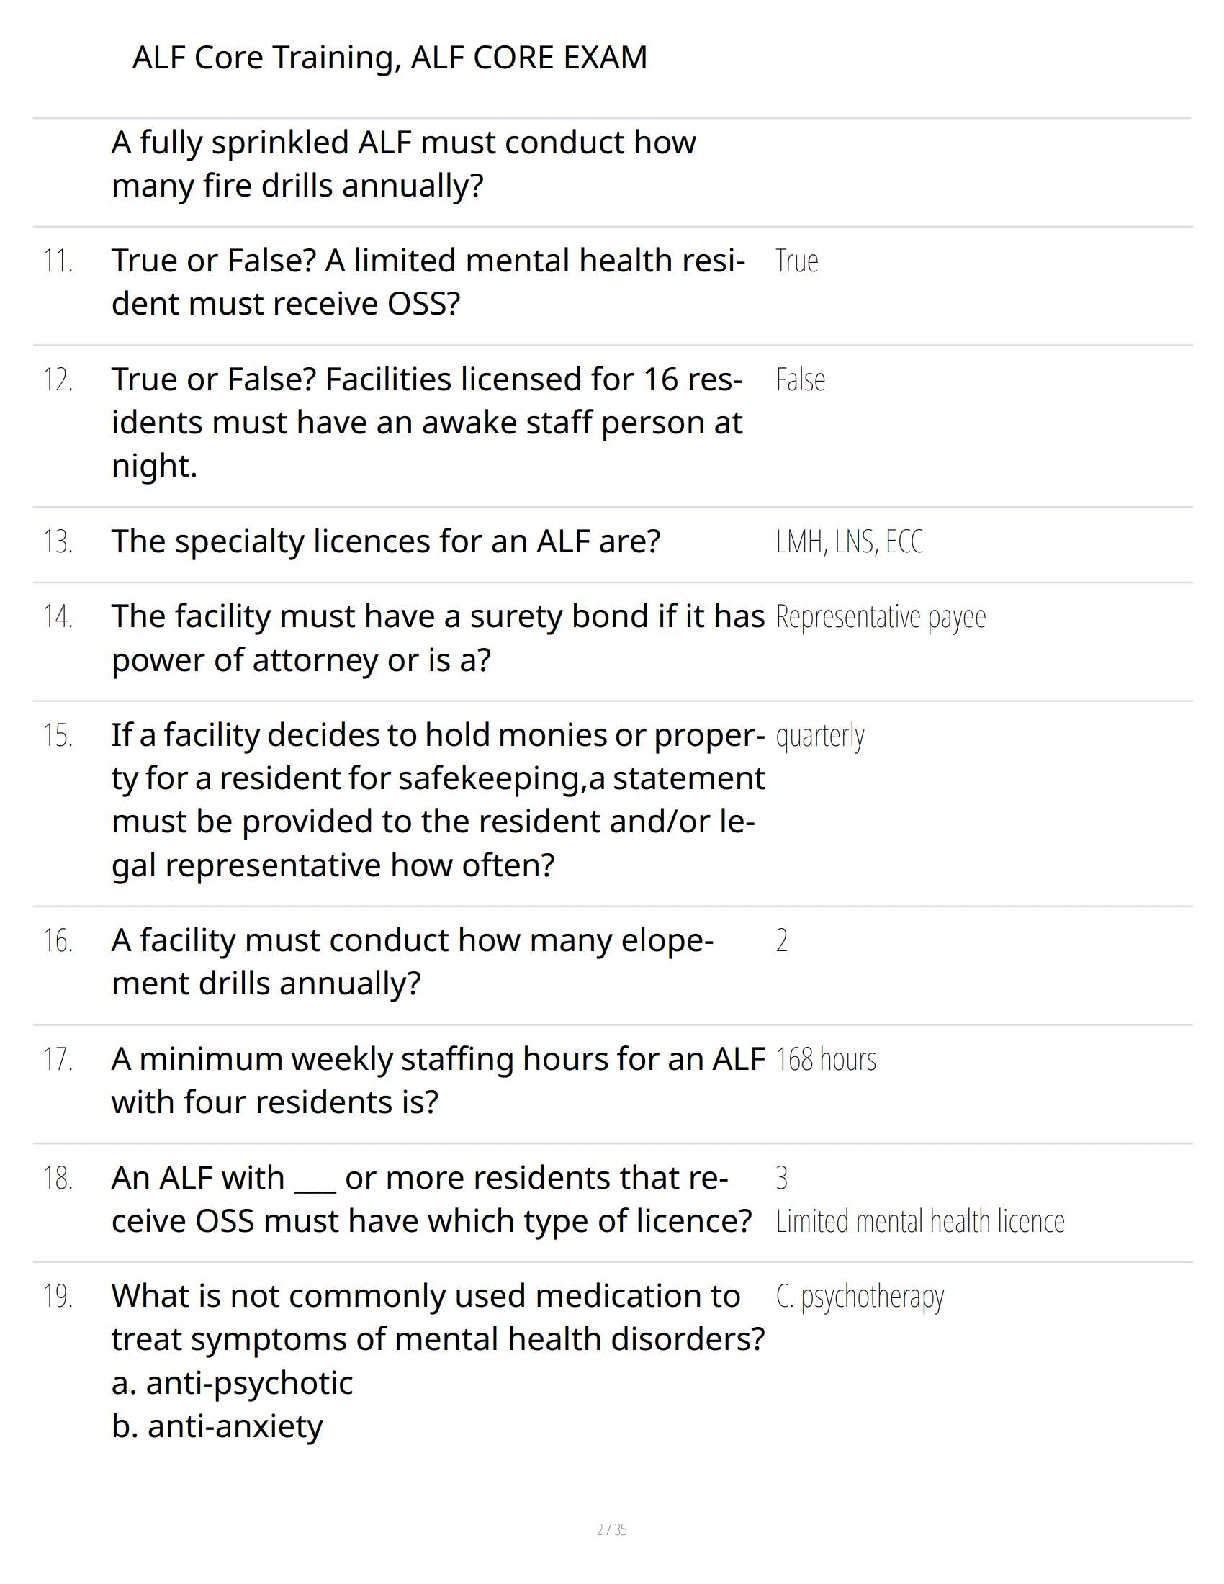This screenshot has width=1224, height=1584.
Task: Click the specialty licences question text
Action: click(x=386, y=541)
